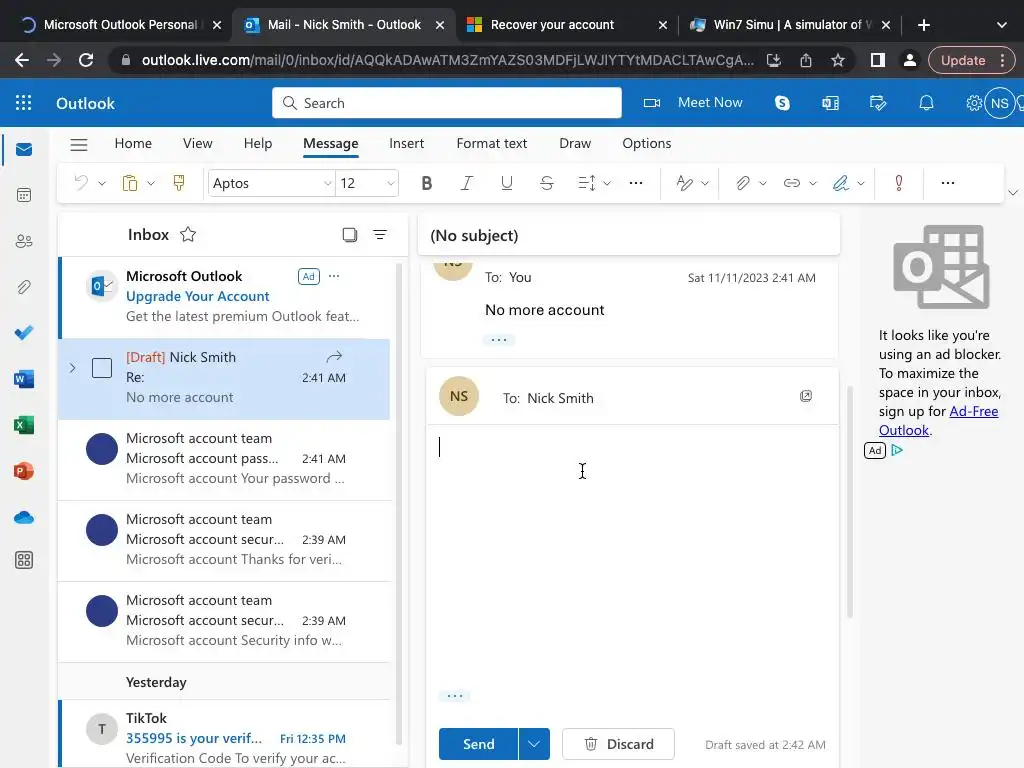1024x768 pixels.
Task: Open OneDrive cloud icon in sidebar
Action: [24, 517]
